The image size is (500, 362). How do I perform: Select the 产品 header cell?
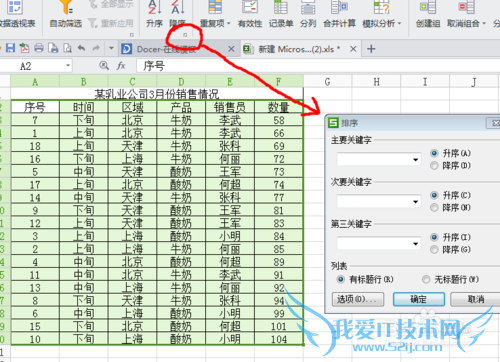tap(181, 107)
